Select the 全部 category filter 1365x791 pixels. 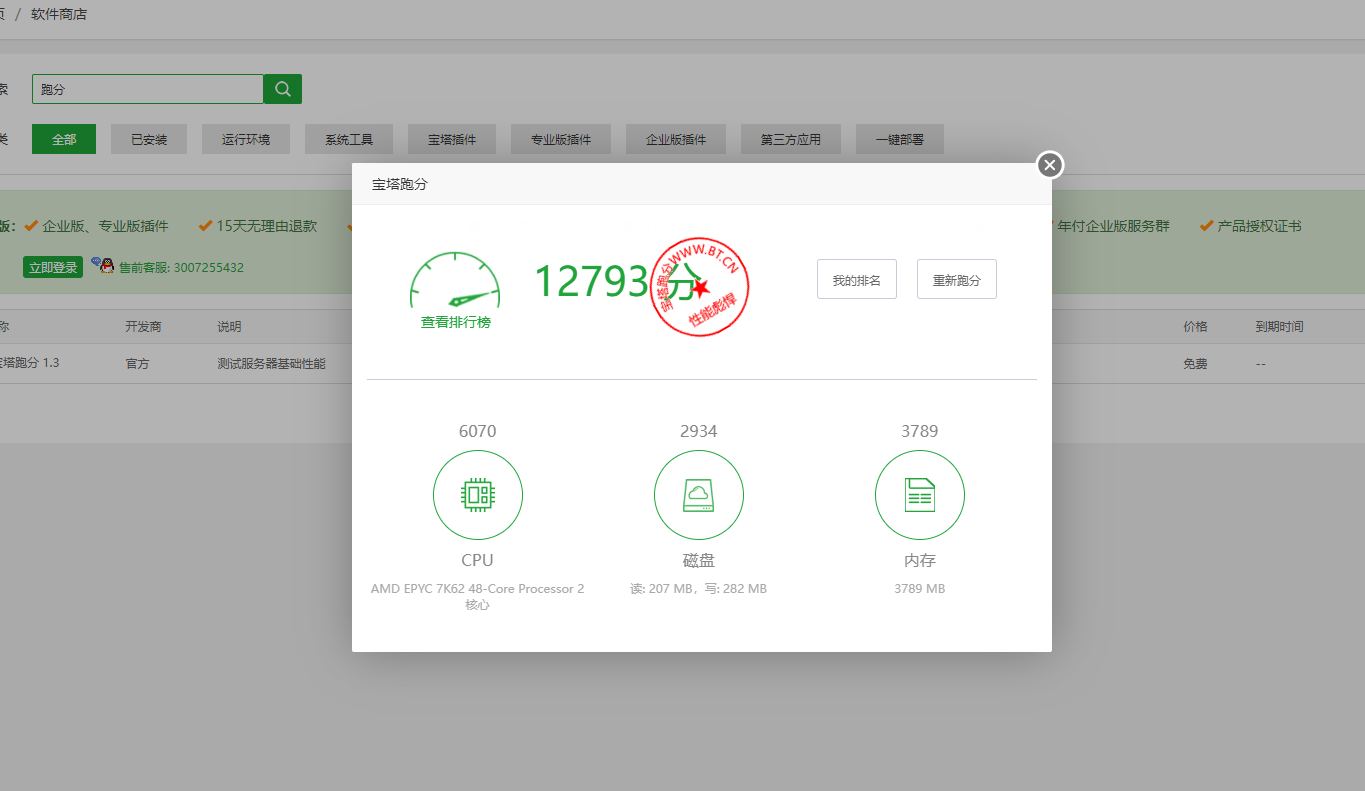pyautogui.click(x=63, y=139)
